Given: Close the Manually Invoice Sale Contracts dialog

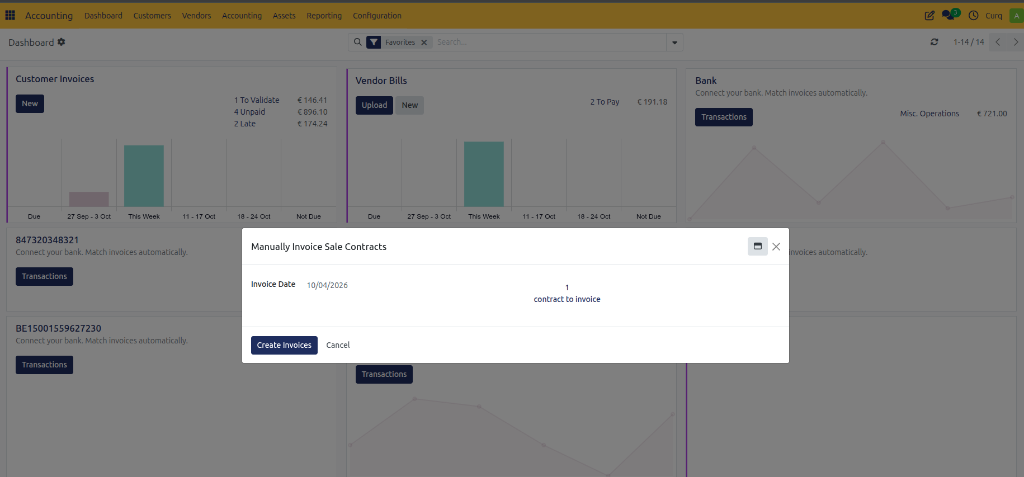Looking at the screenshot, I should tap(776, 246).
